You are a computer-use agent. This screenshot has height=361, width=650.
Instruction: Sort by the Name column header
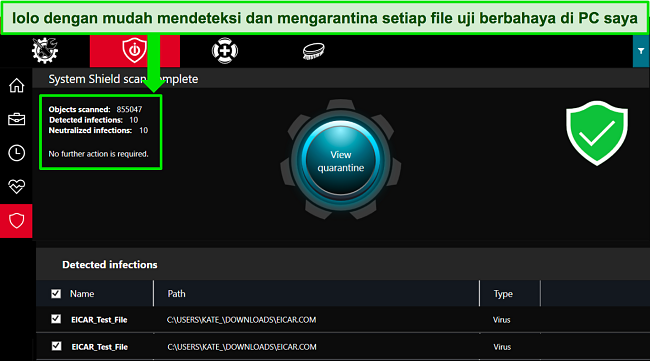[x=82, y=294]
